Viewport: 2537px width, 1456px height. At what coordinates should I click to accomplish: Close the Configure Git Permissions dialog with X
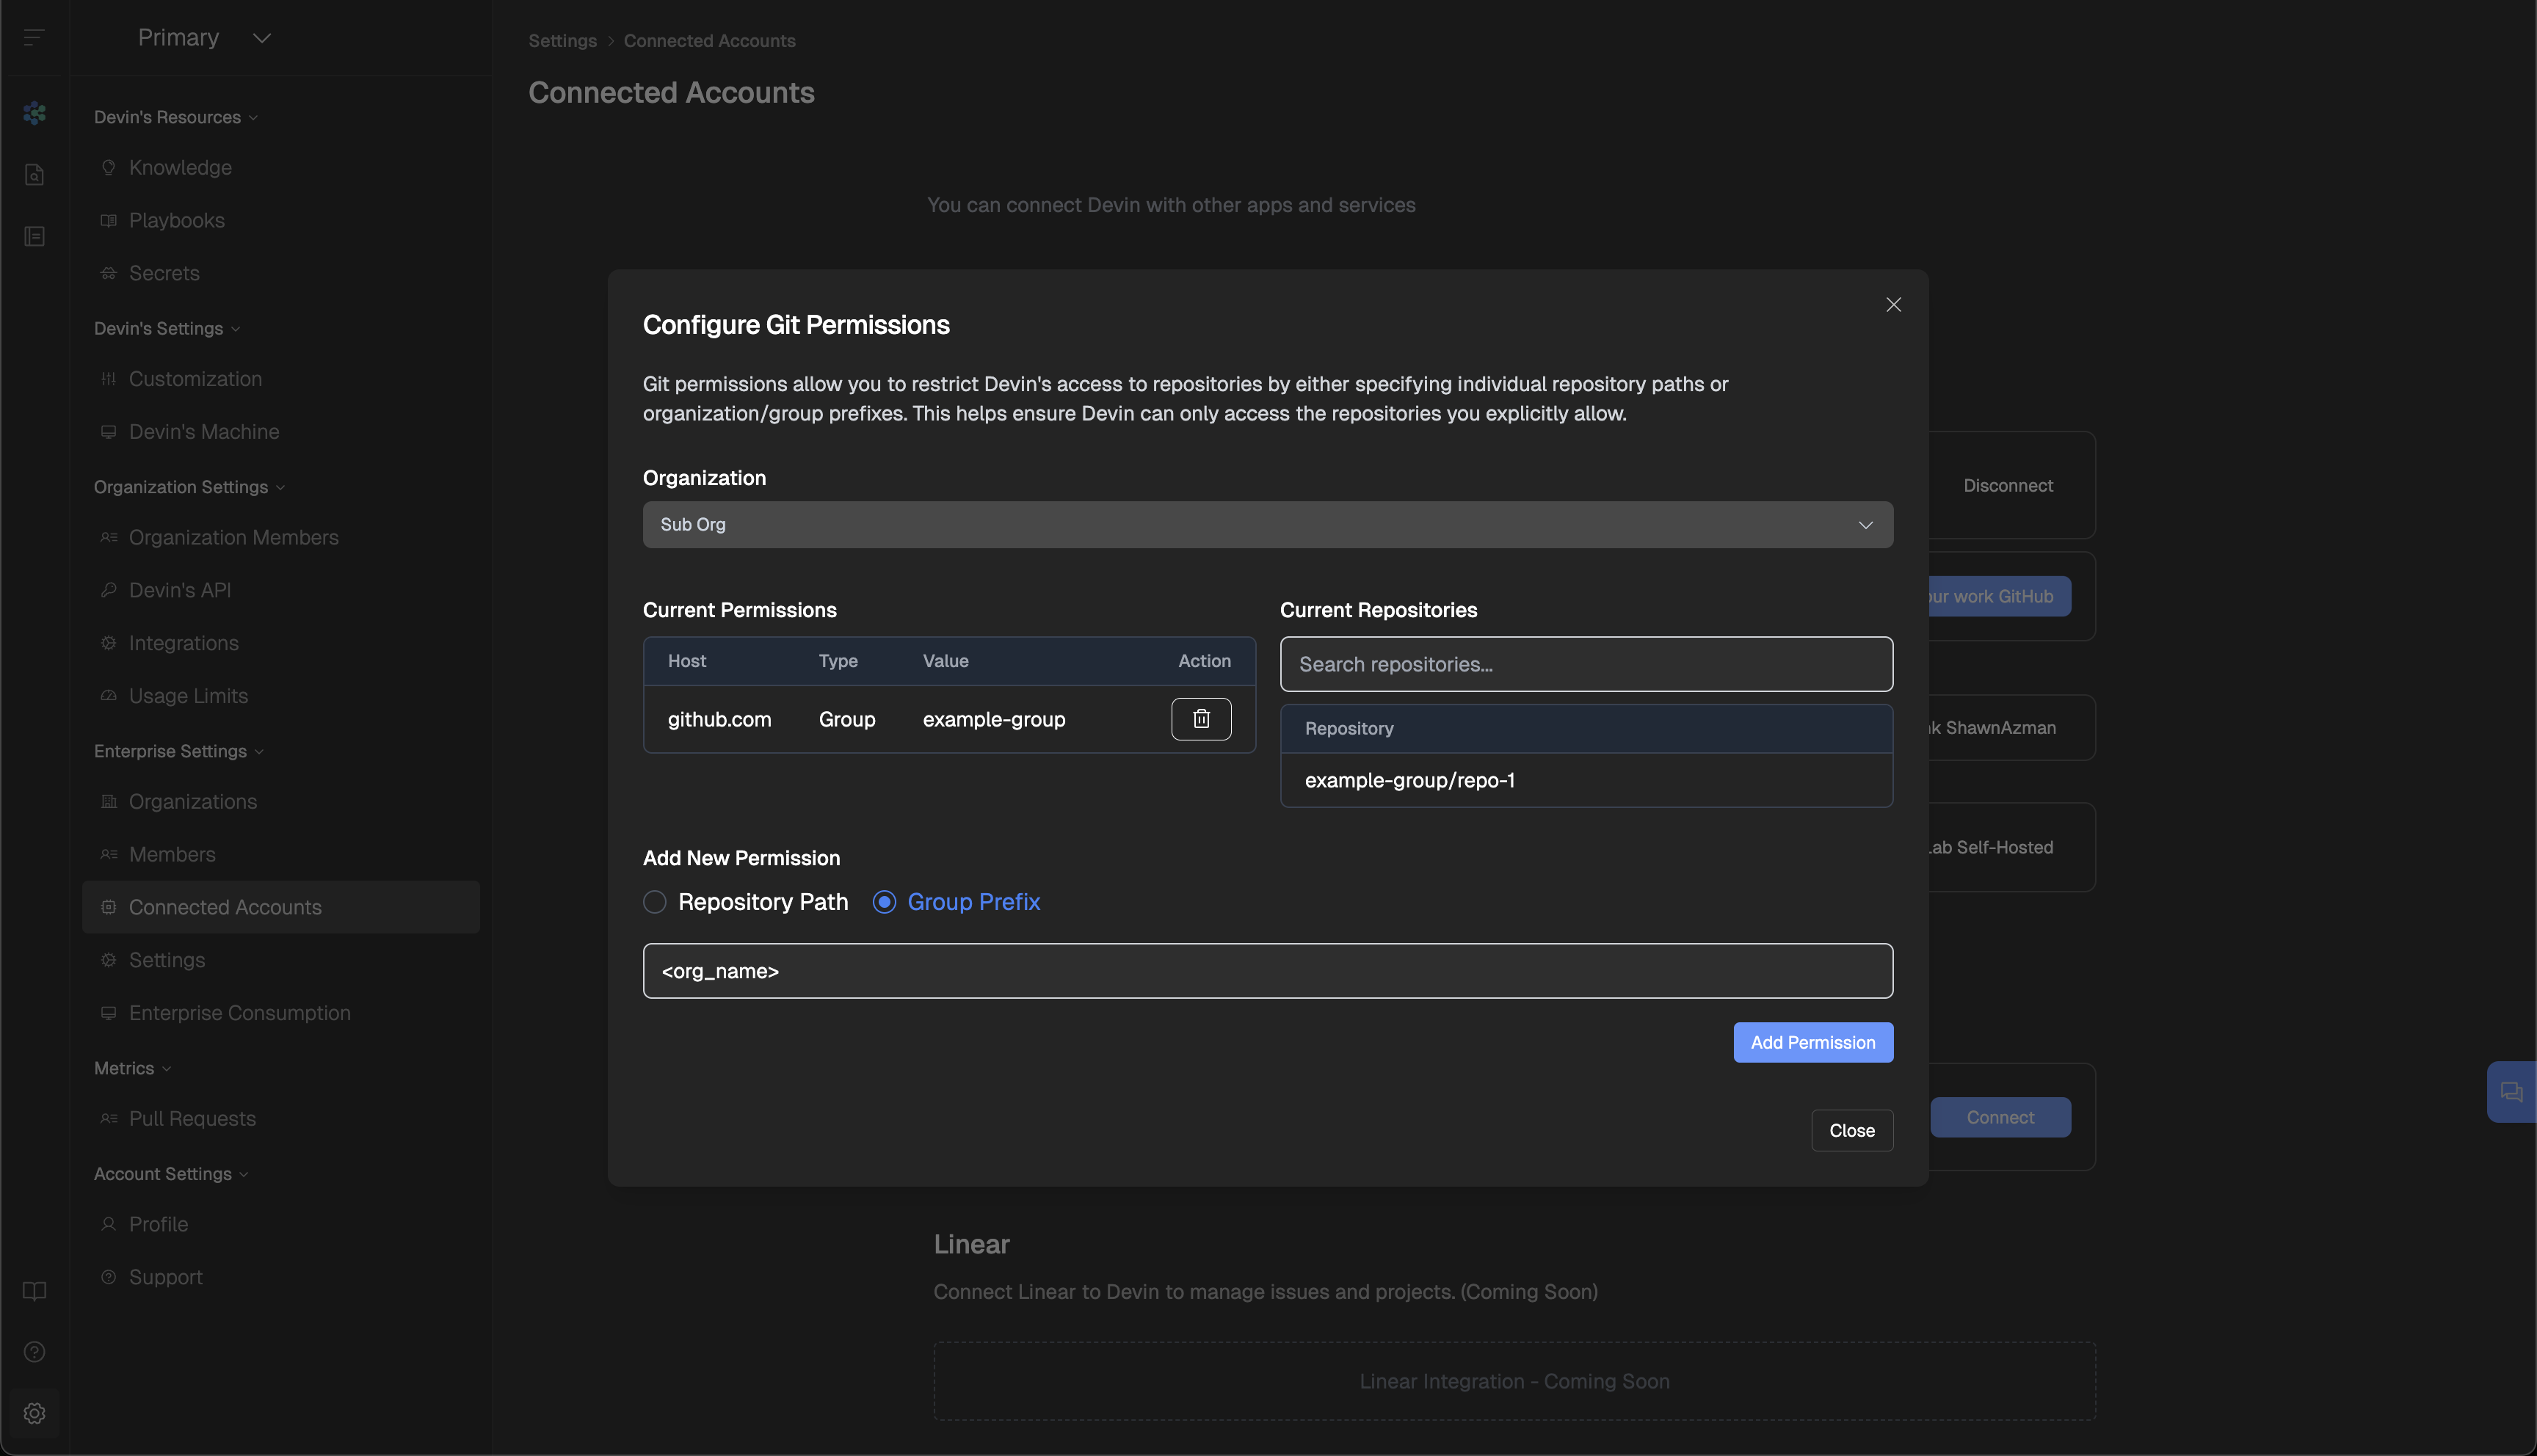1893,305
